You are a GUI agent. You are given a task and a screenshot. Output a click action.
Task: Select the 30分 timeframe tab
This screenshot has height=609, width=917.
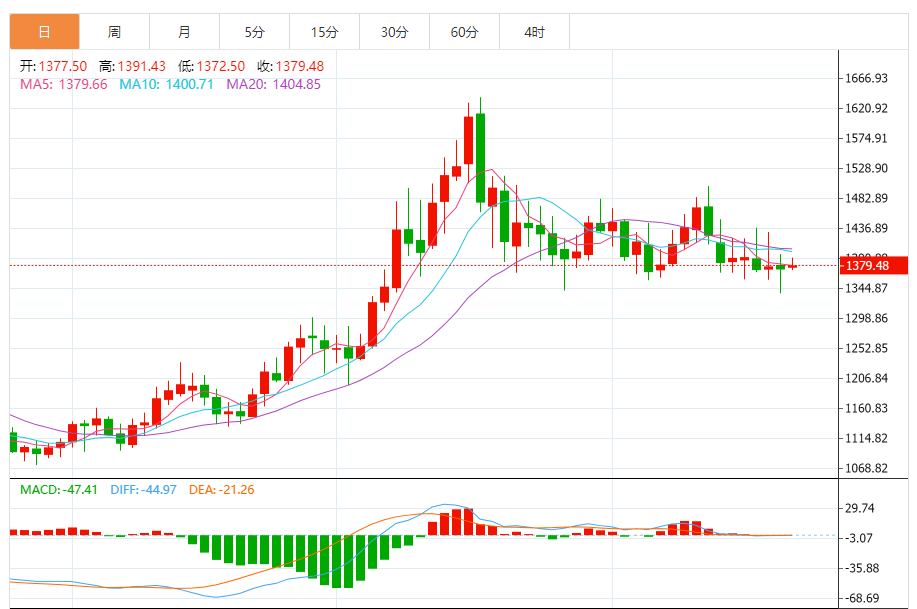pyautogui.click(x=394, y=32)
